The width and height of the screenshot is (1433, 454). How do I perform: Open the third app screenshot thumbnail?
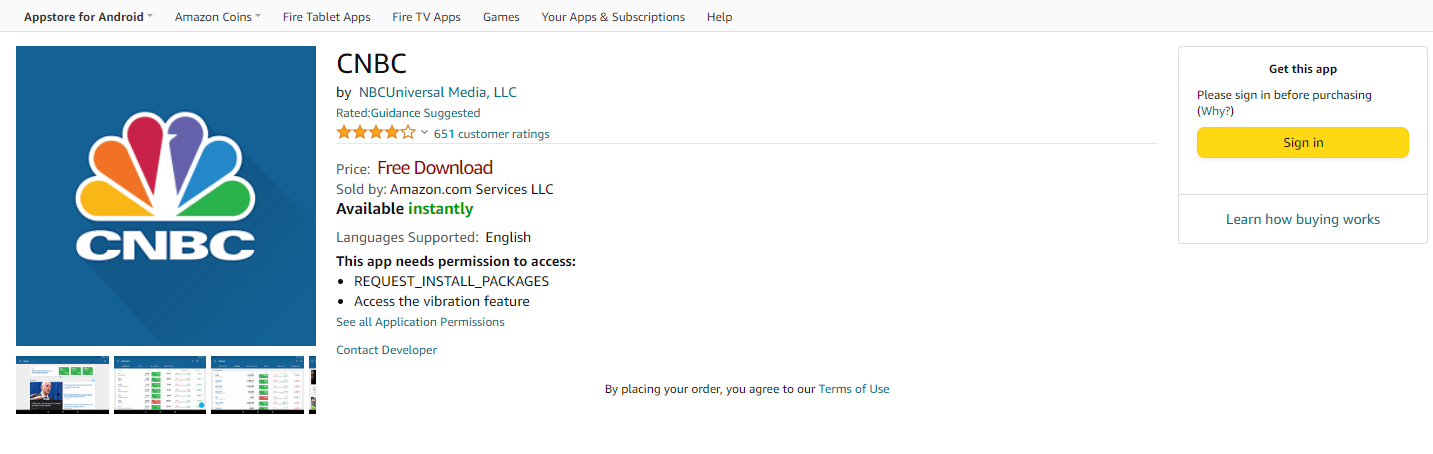tap(257, 384)
